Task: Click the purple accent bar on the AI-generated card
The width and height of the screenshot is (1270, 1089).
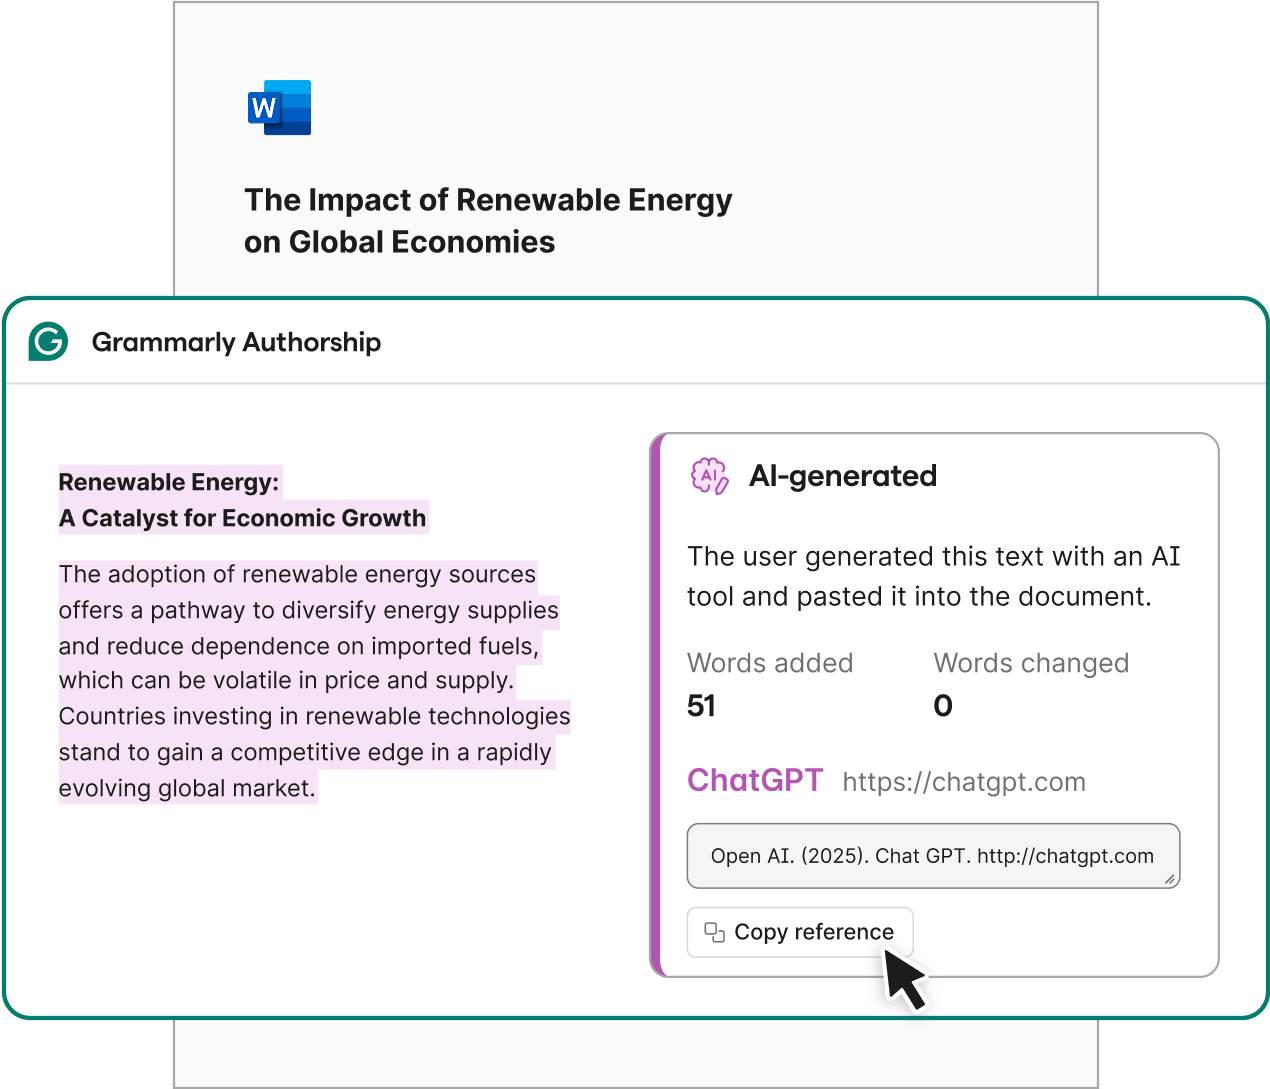Action: coord(657,705)
